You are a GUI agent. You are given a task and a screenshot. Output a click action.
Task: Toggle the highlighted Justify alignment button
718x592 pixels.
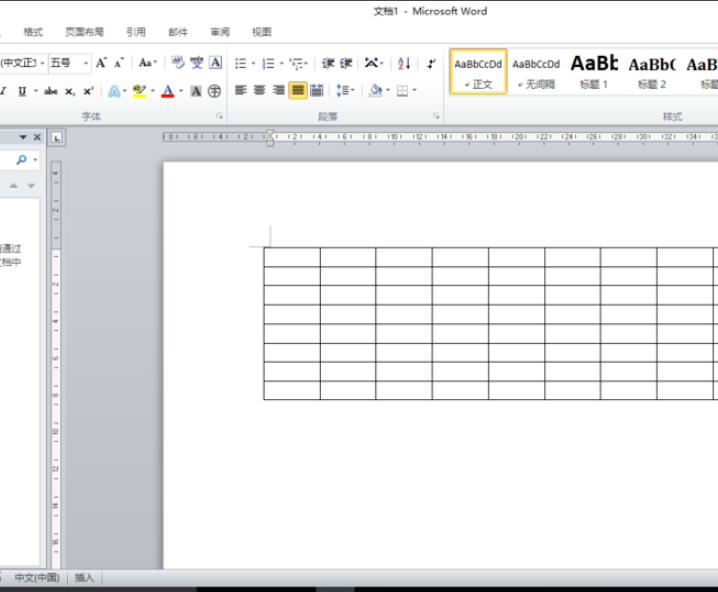click(298, 90)
